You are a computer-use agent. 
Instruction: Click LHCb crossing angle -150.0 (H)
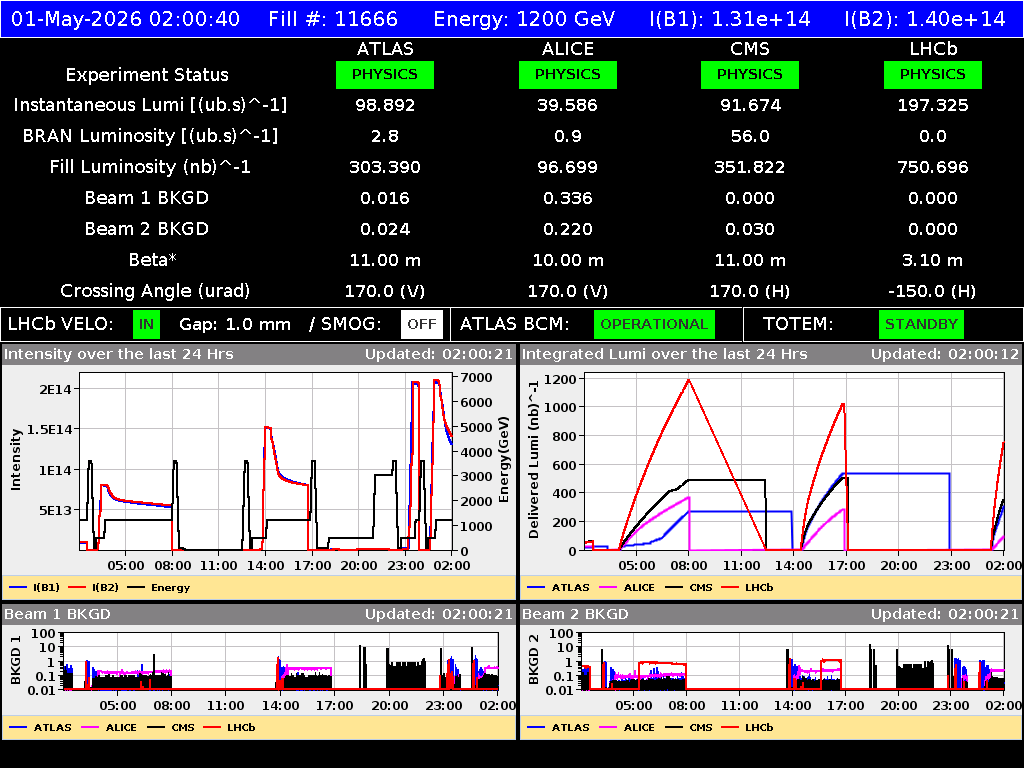tap(933, 291)
